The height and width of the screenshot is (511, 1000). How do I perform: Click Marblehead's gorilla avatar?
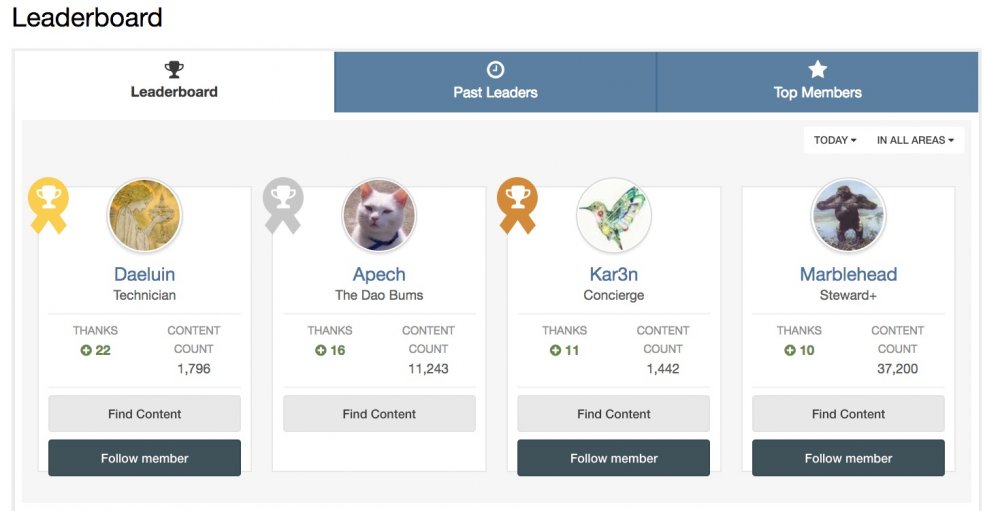(848, 215)
